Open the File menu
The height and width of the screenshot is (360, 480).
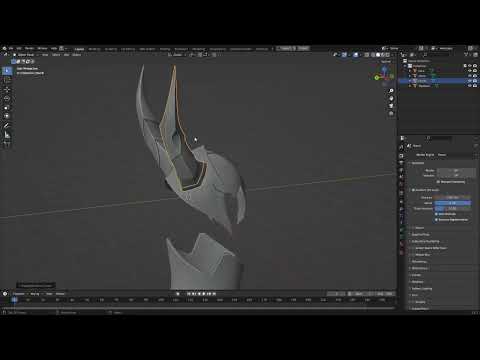[11, 48]
